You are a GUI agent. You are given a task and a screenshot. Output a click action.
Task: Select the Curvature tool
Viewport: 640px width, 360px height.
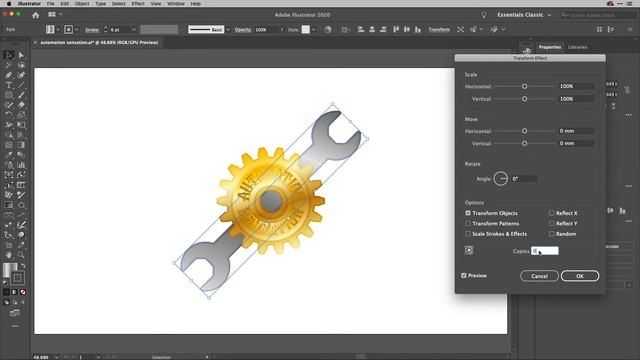[x=21, y=75]
